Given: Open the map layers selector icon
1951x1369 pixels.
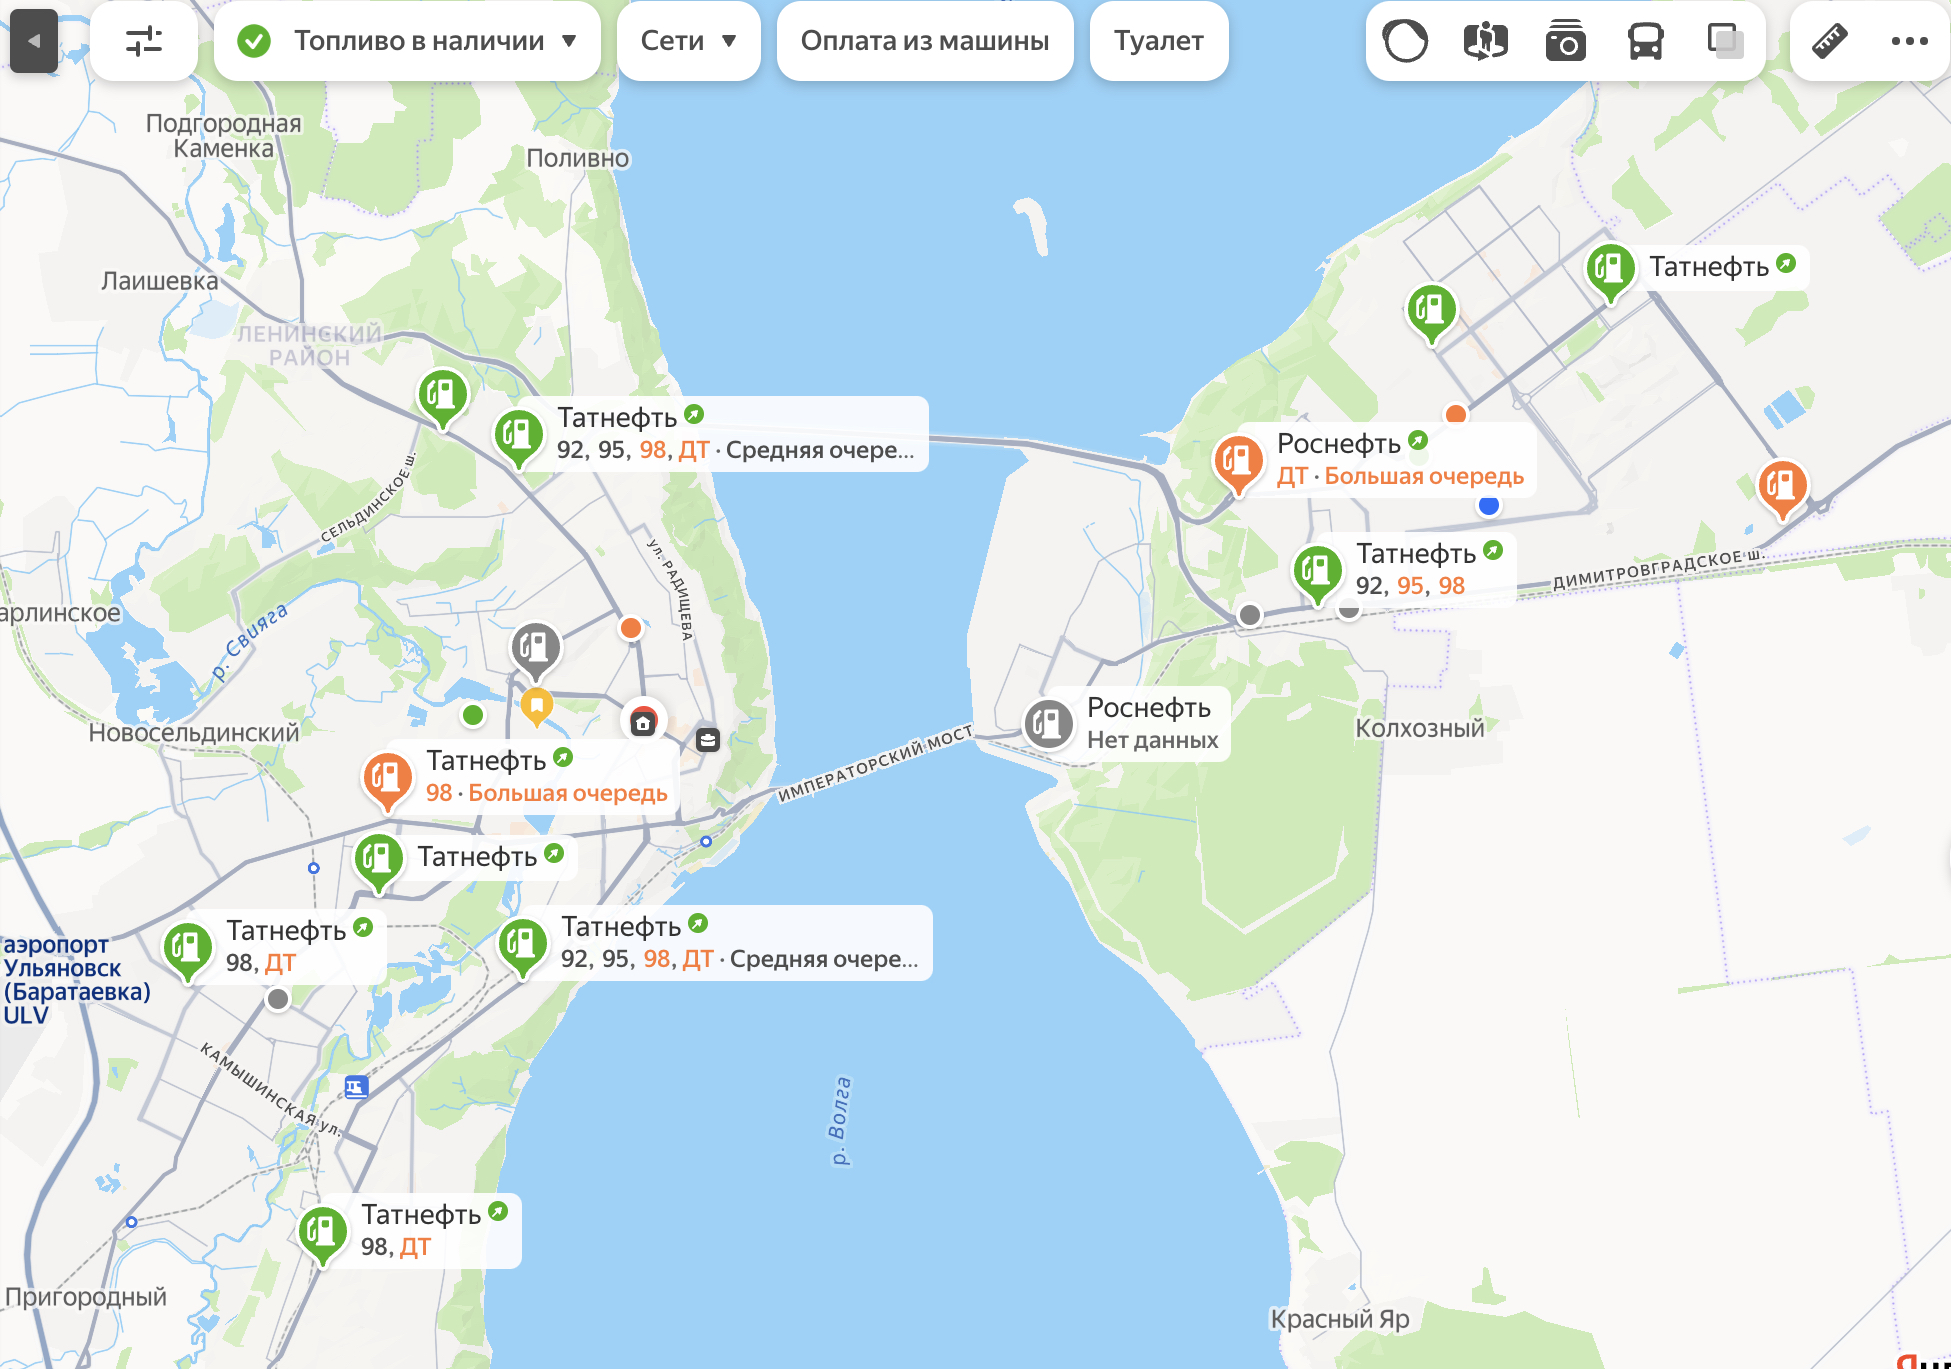Looking at the screenshot, I should point(1725,41).
